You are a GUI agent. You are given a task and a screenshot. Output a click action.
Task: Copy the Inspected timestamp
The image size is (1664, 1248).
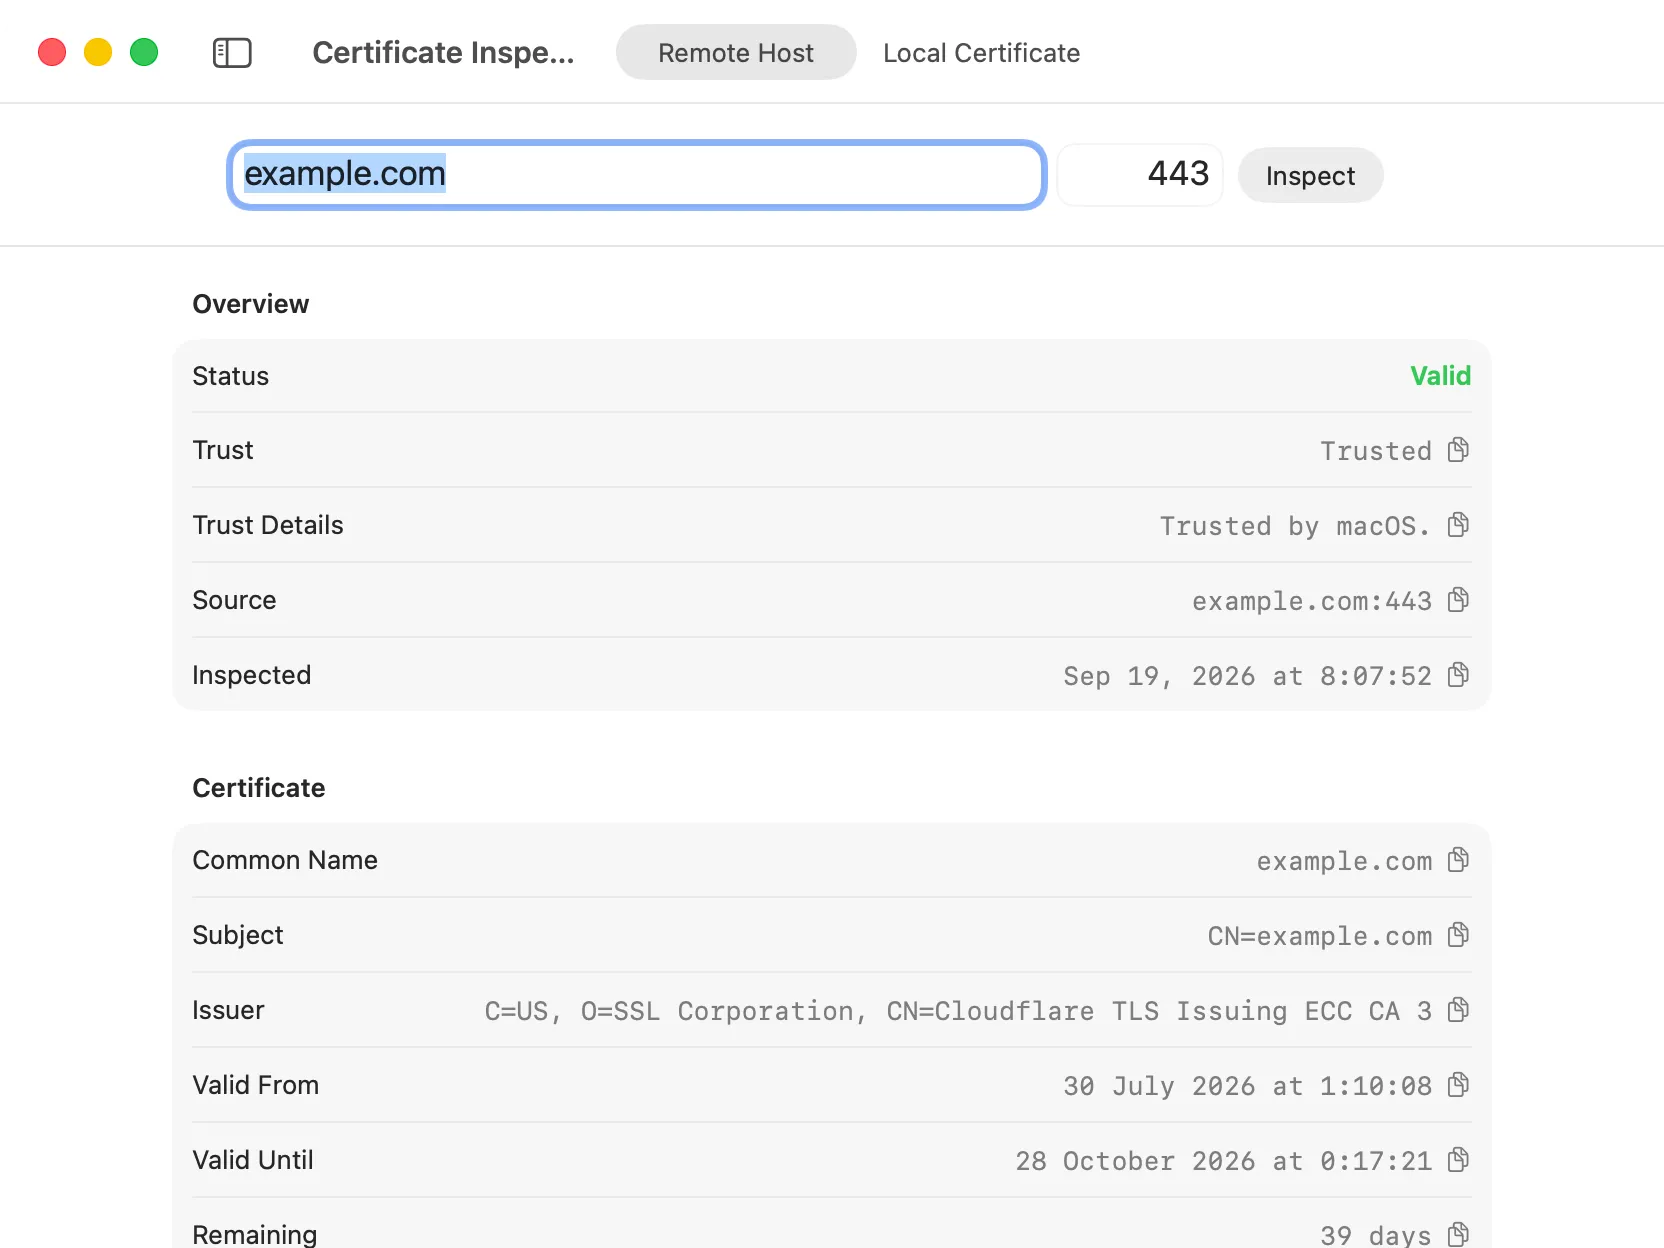pos(1459,675)
